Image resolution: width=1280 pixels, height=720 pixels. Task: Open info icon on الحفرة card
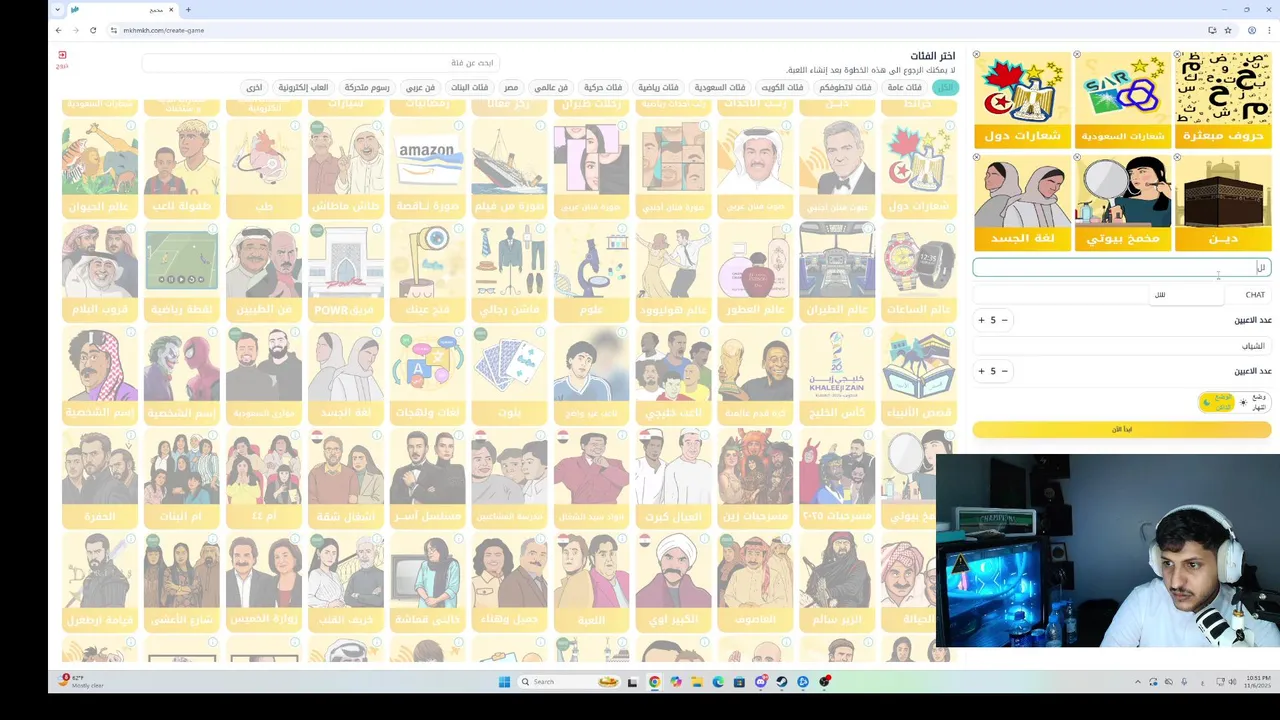131,435
